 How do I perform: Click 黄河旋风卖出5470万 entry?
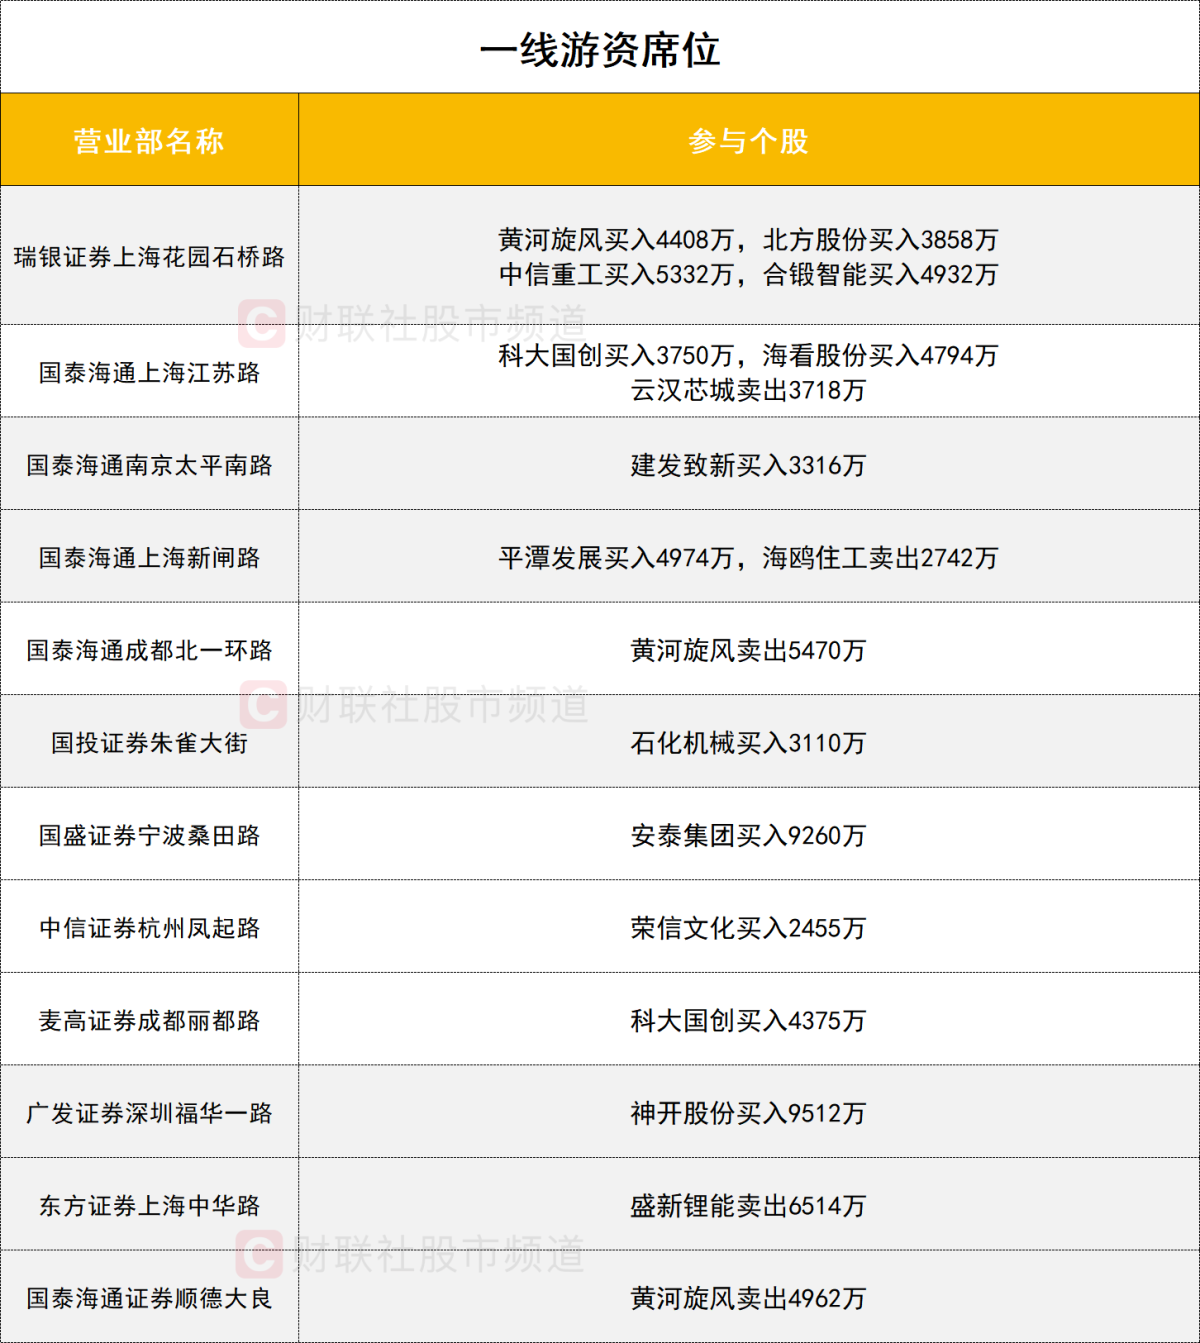[748, 651]
